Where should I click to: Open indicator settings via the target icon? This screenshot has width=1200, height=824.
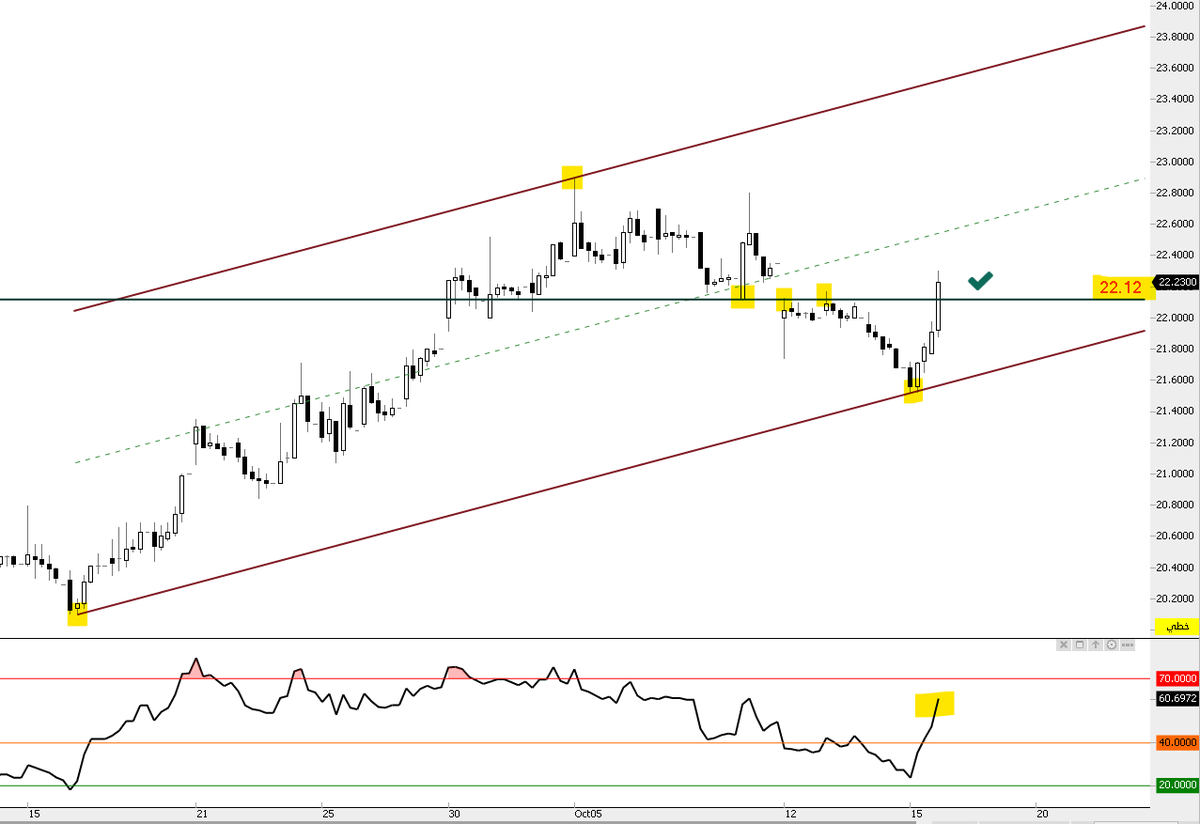click(x=1112, y=645)
